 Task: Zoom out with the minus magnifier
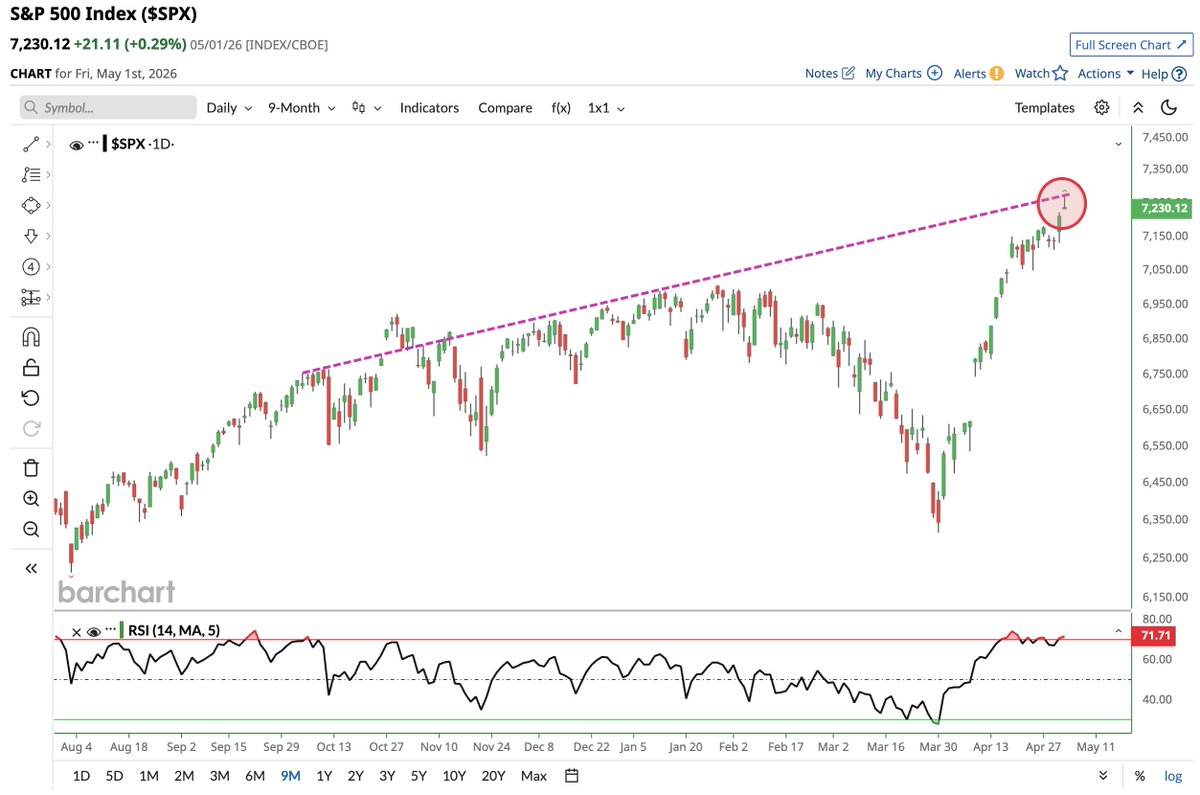30,529
